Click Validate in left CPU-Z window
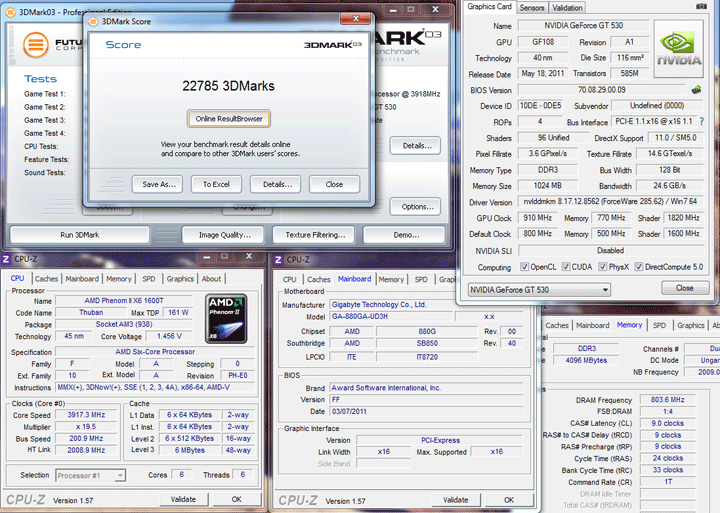Viewport: 720px width, 513px height. tap(184, 499)
